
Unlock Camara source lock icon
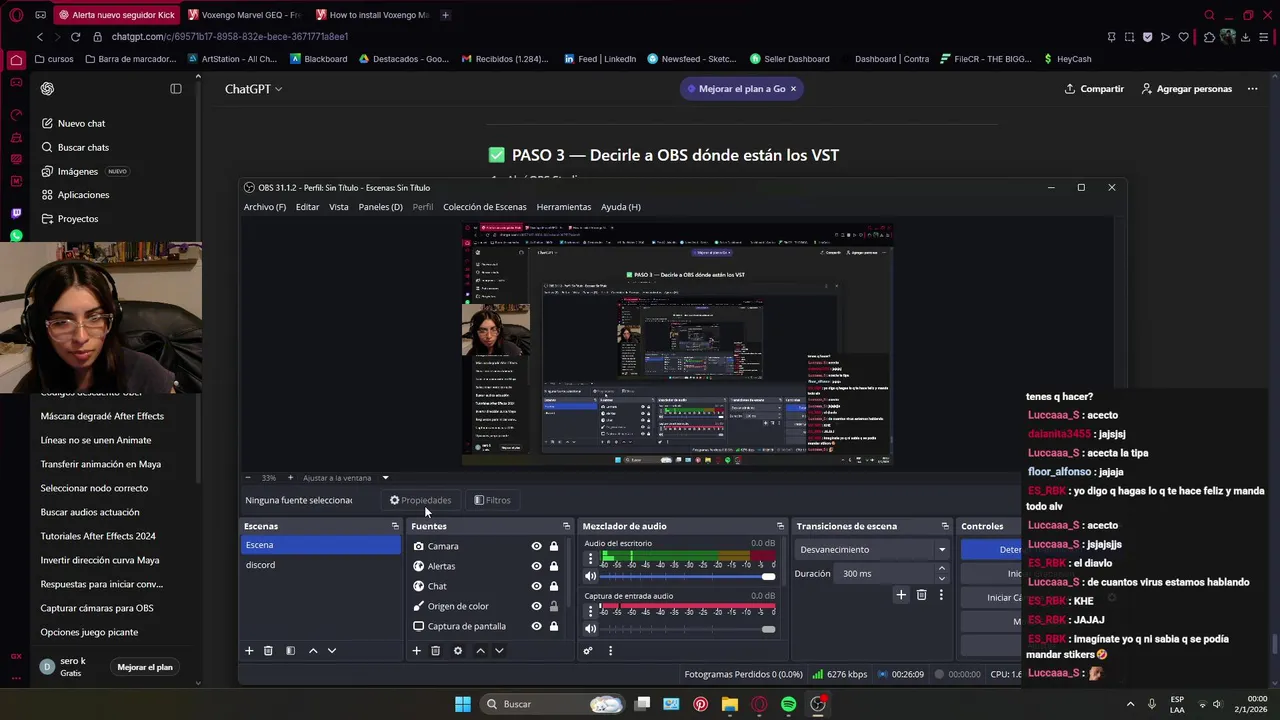554,546
